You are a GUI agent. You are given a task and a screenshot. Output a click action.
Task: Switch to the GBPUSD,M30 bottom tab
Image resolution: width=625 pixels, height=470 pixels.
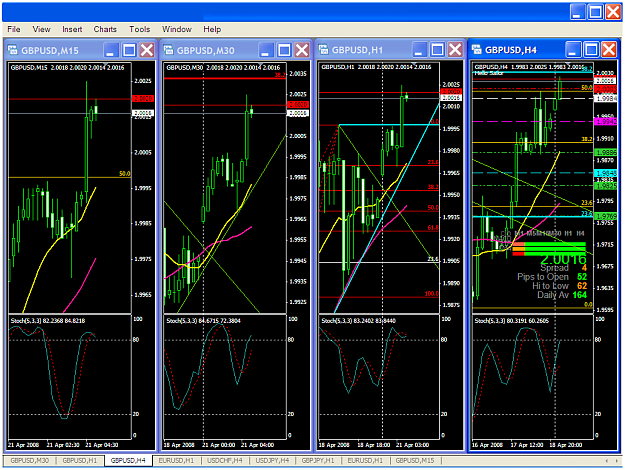29,460
